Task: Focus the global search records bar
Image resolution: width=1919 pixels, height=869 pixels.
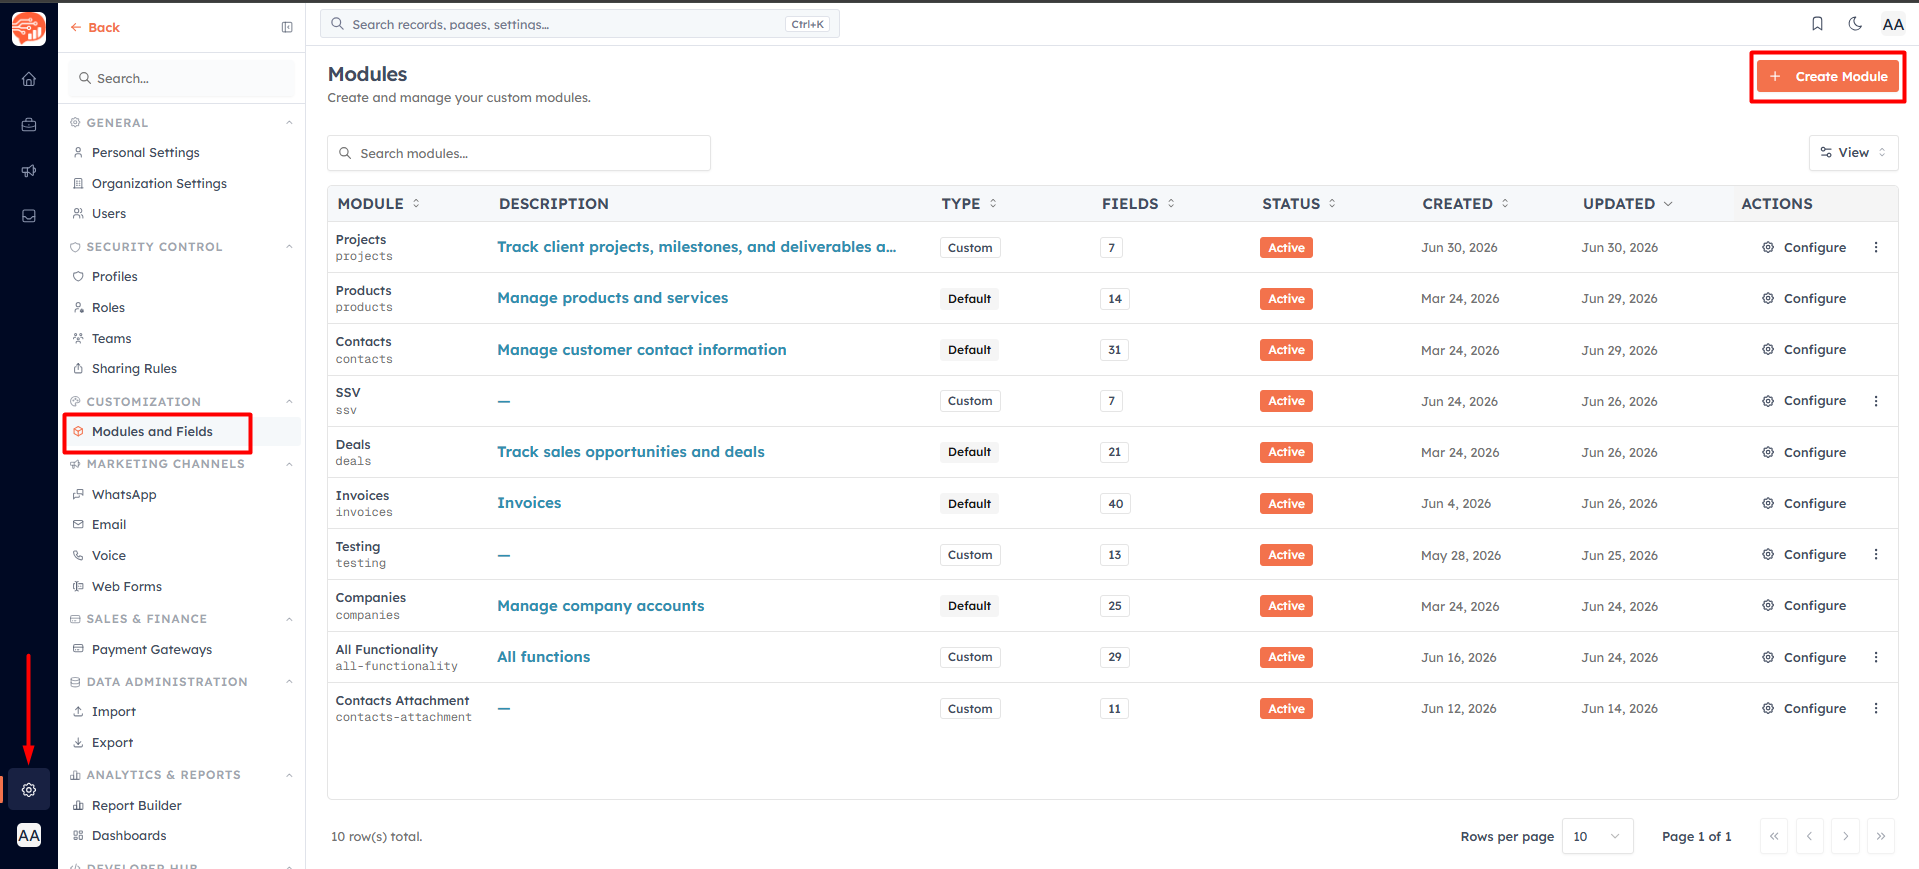Action: click(580, 24)
